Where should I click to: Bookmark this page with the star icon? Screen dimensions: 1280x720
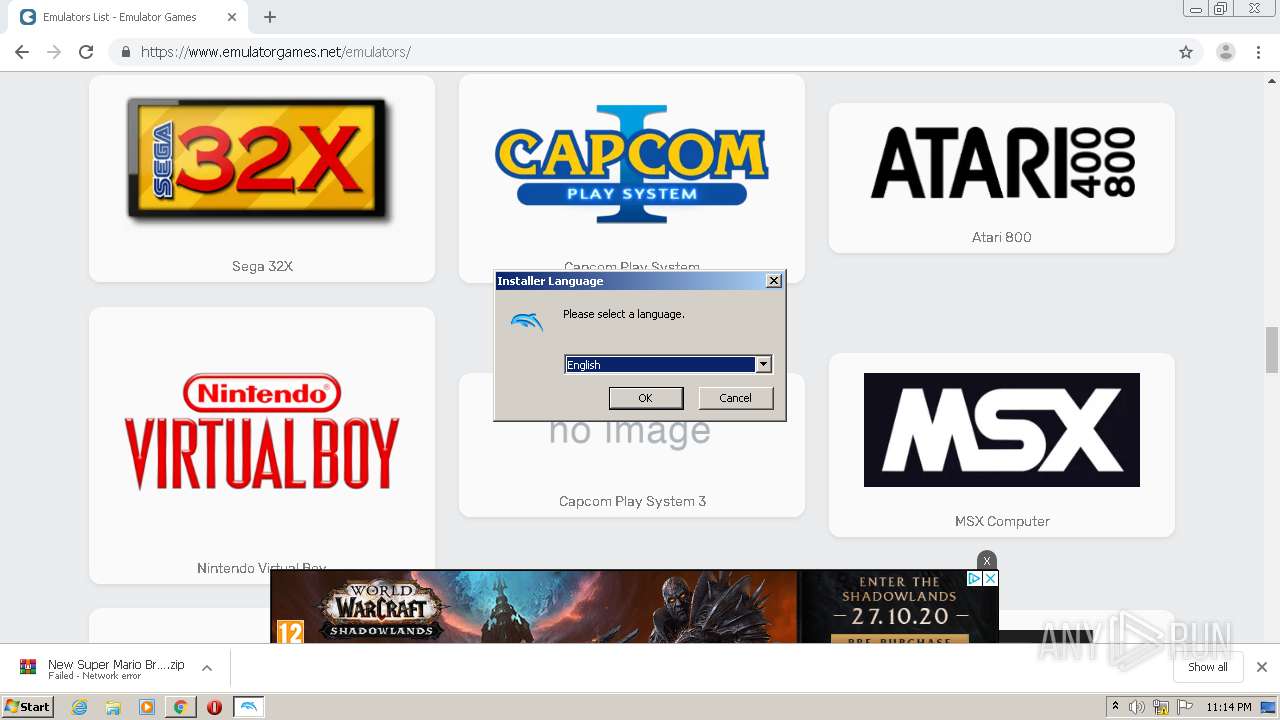coord(1186,52)
